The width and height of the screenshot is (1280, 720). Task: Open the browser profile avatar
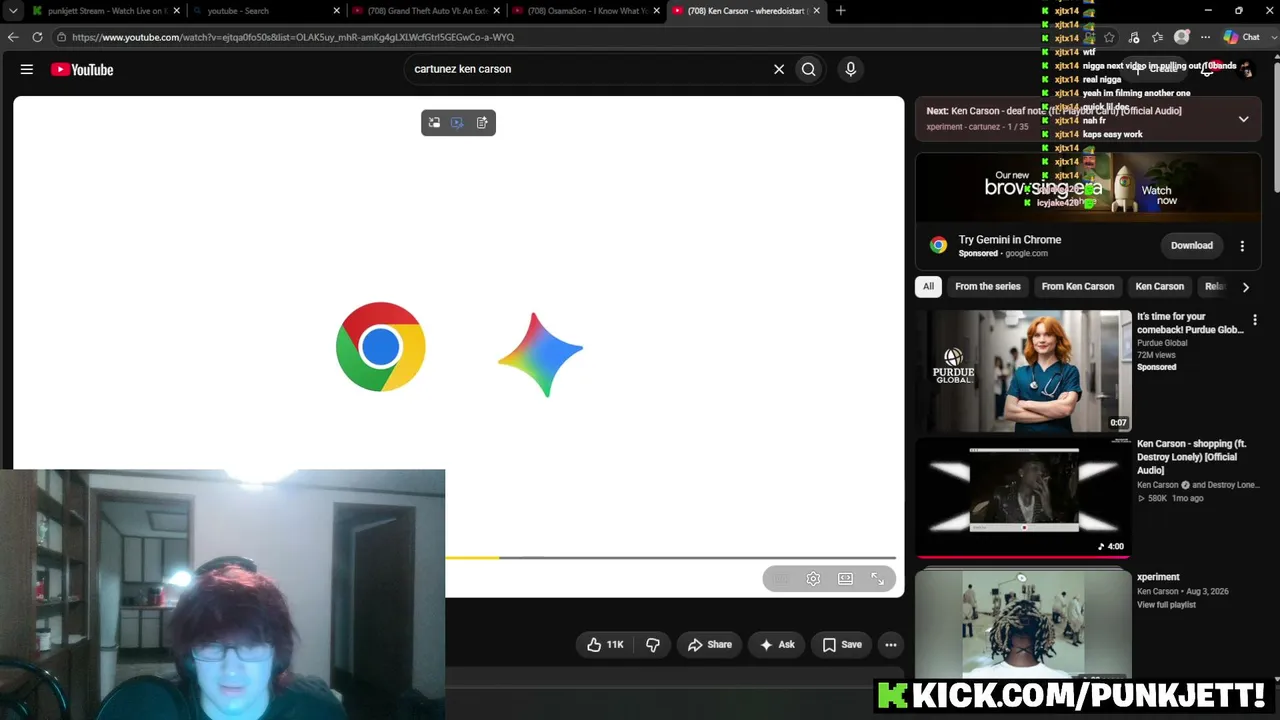coord(1182,37)
